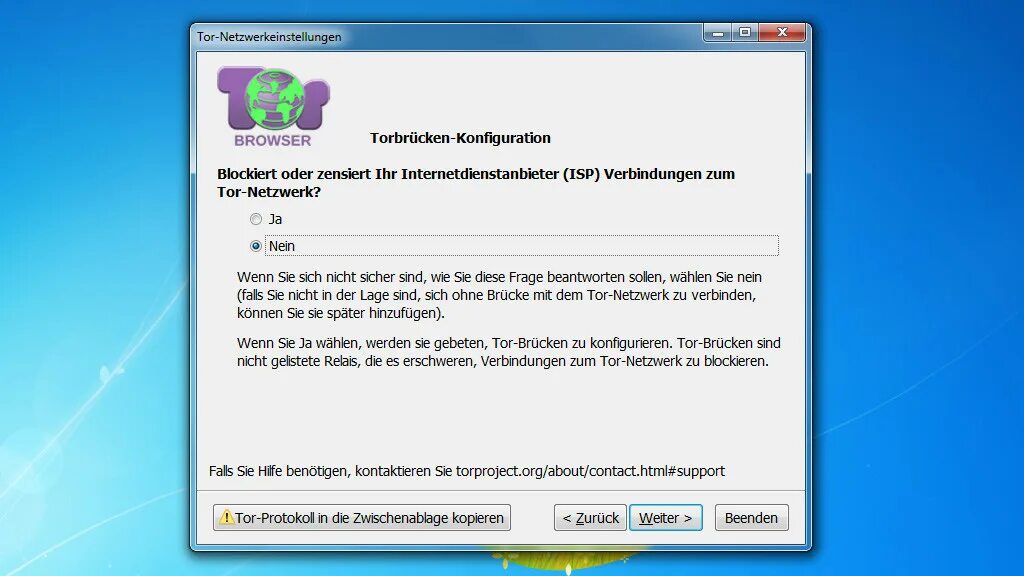The height and width of the screenshot is (576, 1024).
Task: Minimize the Tor-Netzwerkeinstellungen window
Action: tap(717, 33)
